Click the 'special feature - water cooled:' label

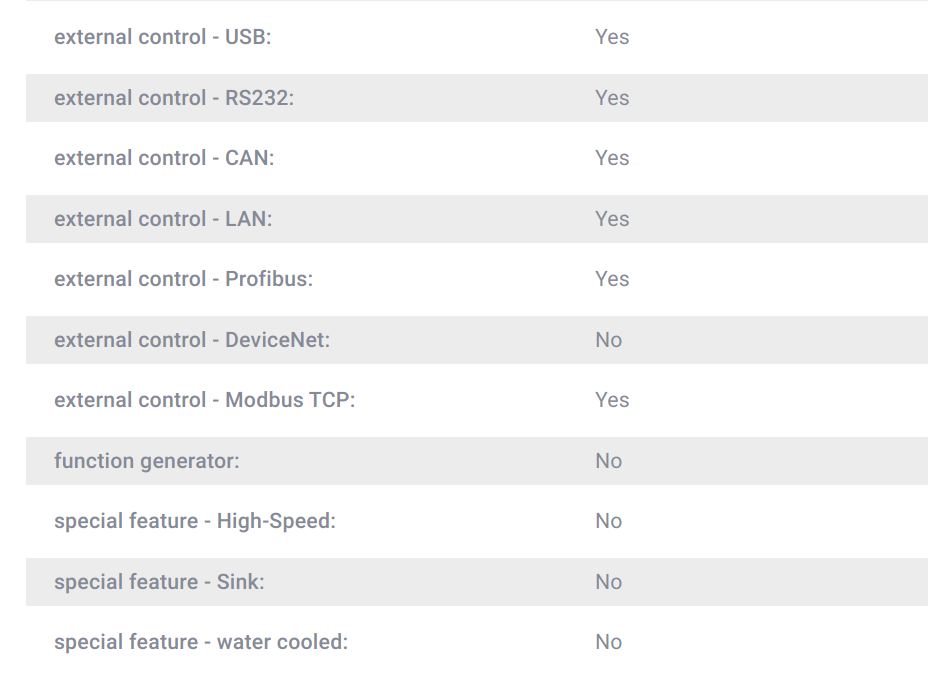pyautogui.click(x=201, y=642)
